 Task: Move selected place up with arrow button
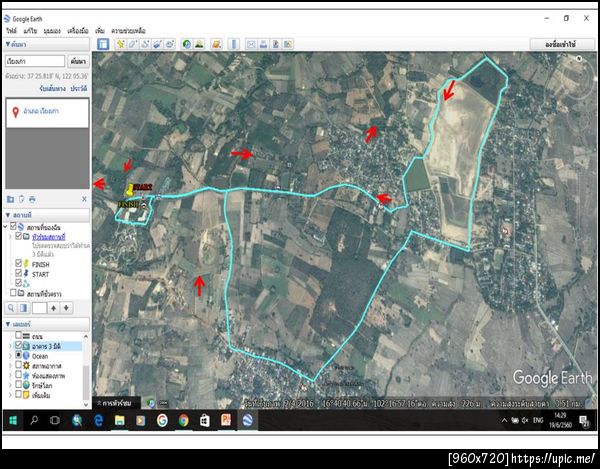(54, 308)
